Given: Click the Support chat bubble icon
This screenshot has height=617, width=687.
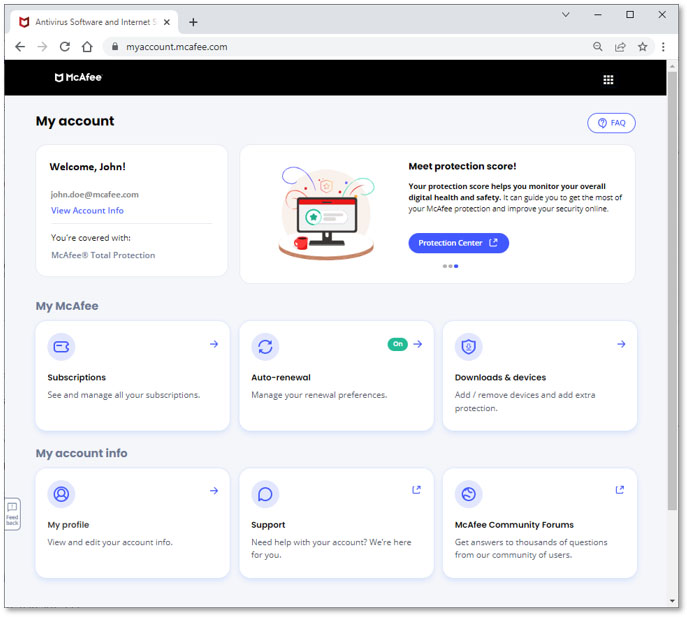Looking at the screenshot, I should tap(265, 494).
